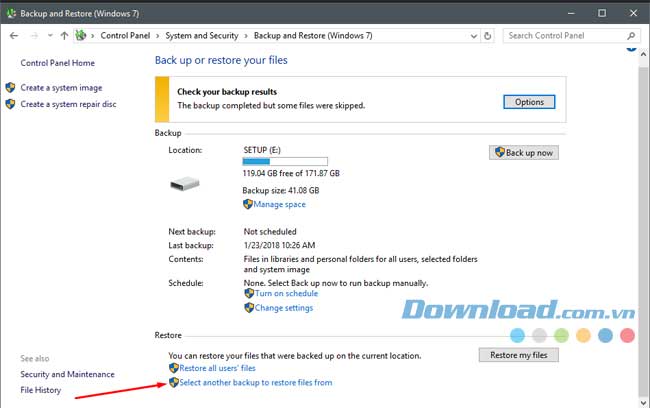Open Restore all users' files link
Screen dimensions: 650x408
point(218,368)
